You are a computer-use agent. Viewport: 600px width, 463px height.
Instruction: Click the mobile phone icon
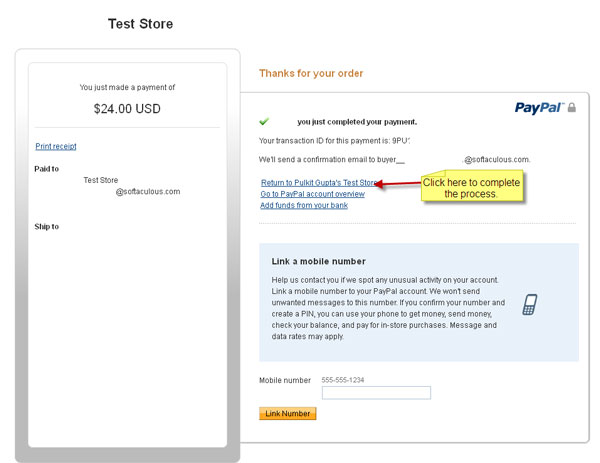point(530,305)
